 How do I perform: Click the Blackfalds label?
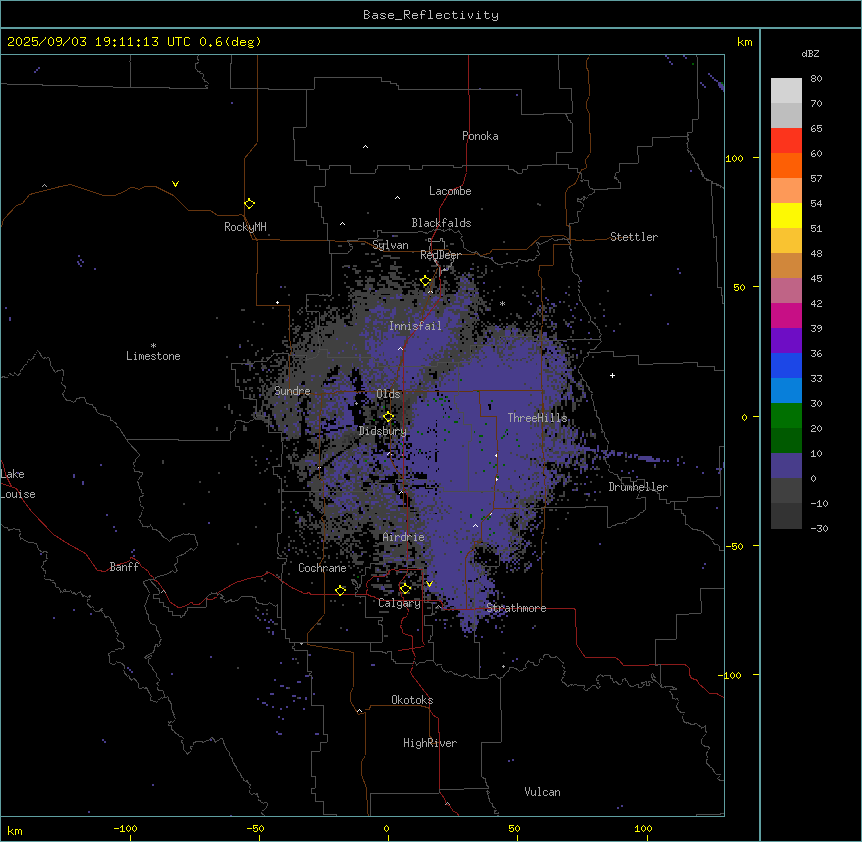441,223
